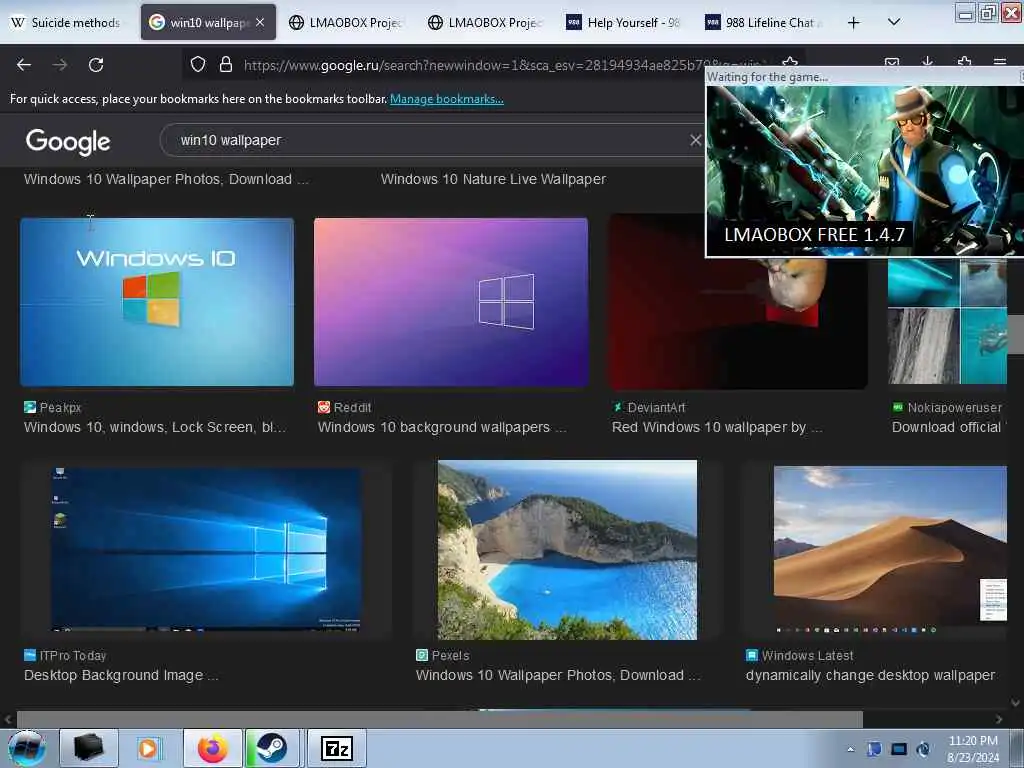Screen dimensions: 1024x768
Task: Switch to the second LMAOBOX Project tab
Action: coord(485,22)
